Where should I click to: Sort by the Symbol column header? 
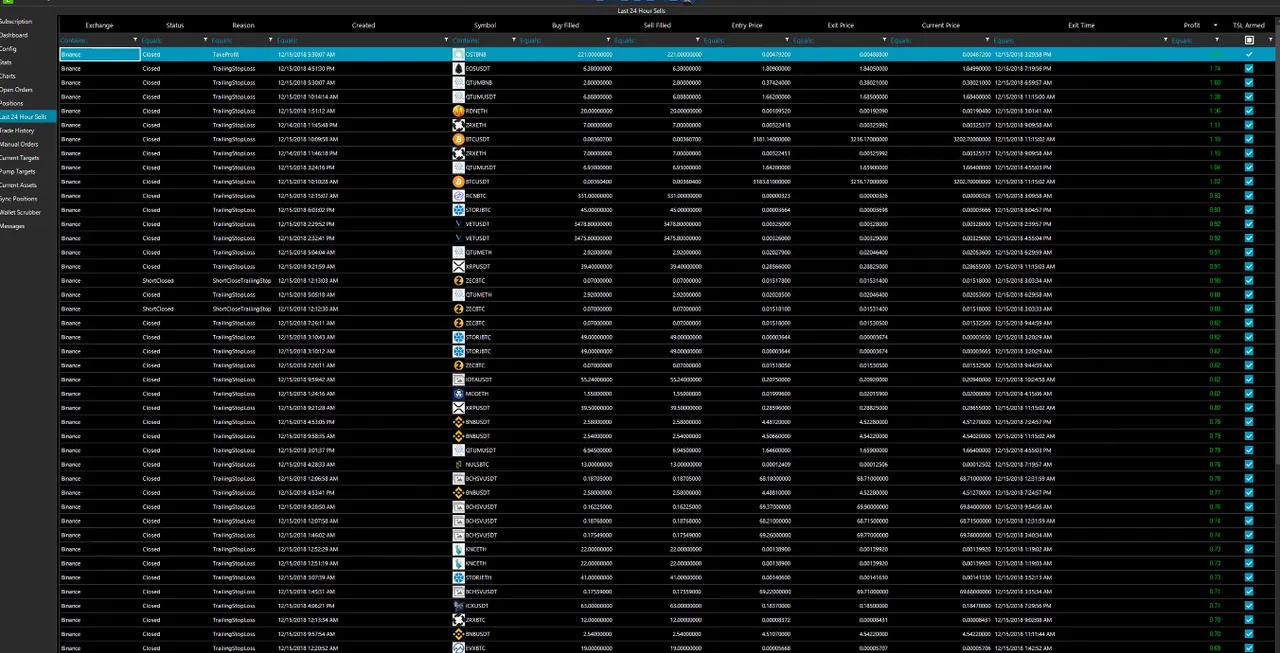[x=485, y=25]
